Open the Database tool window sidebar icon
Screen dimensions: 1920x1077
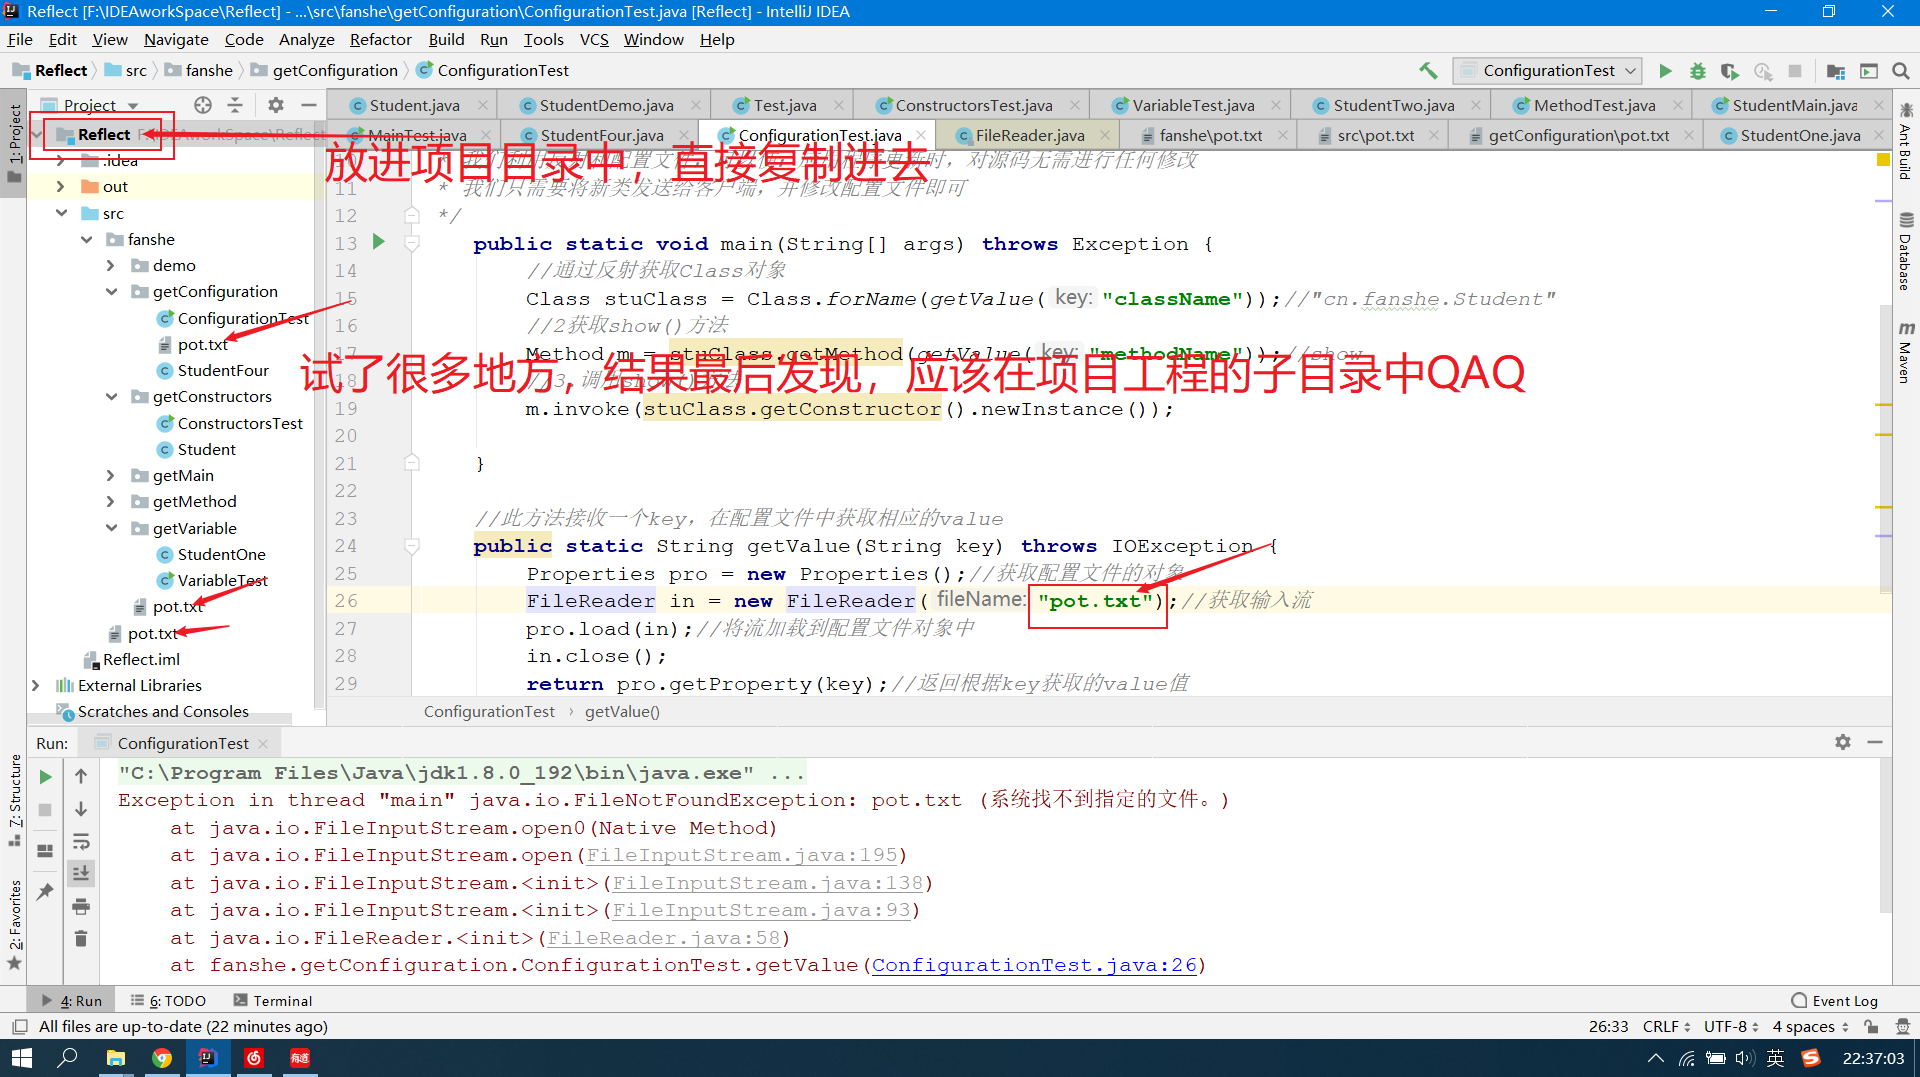[x=1907, y=248]
